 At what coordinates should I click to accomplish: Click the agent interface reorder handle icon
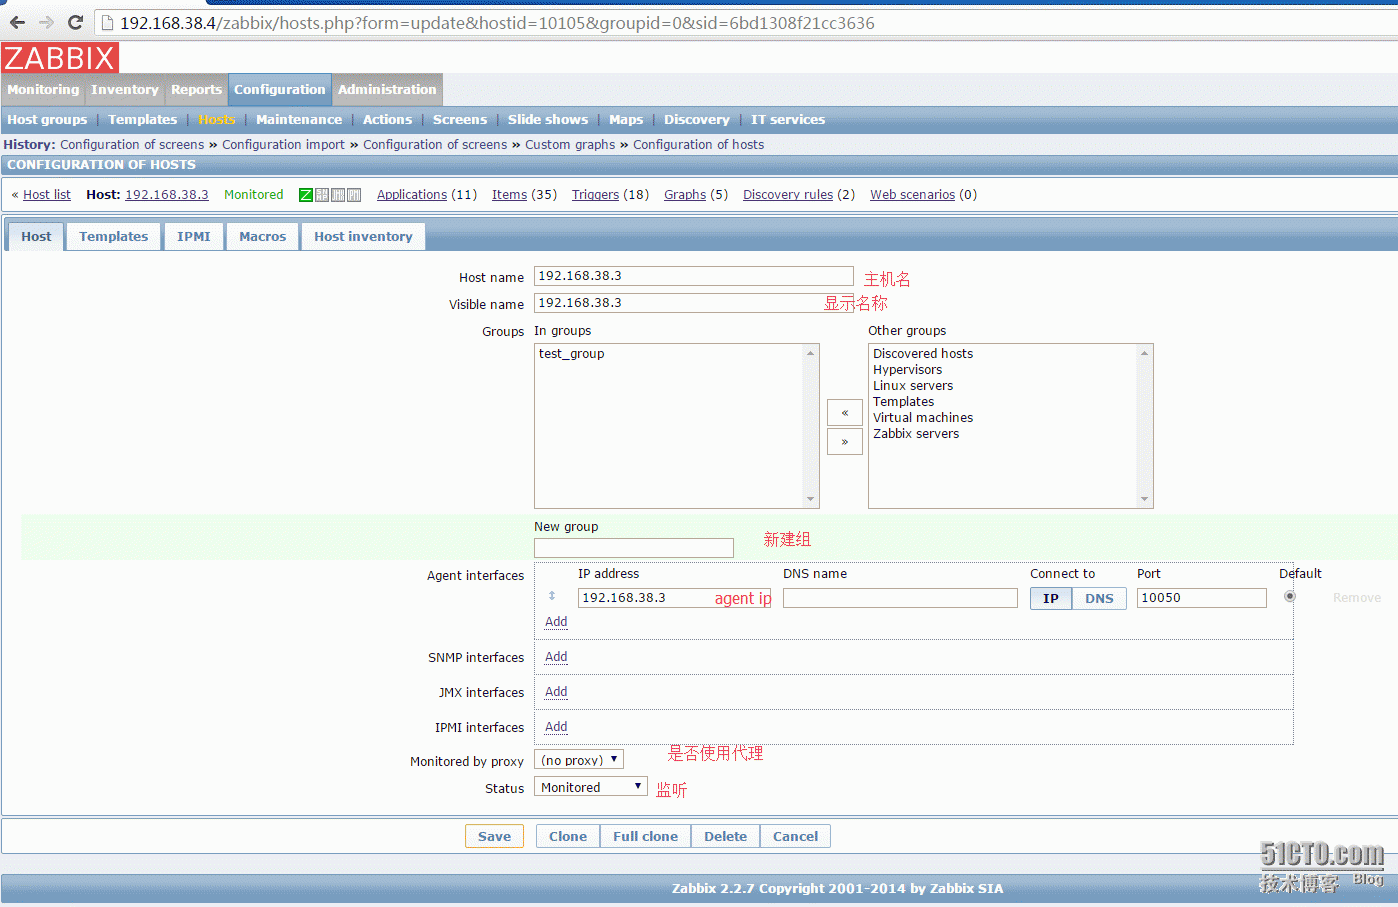click(552, 596)
